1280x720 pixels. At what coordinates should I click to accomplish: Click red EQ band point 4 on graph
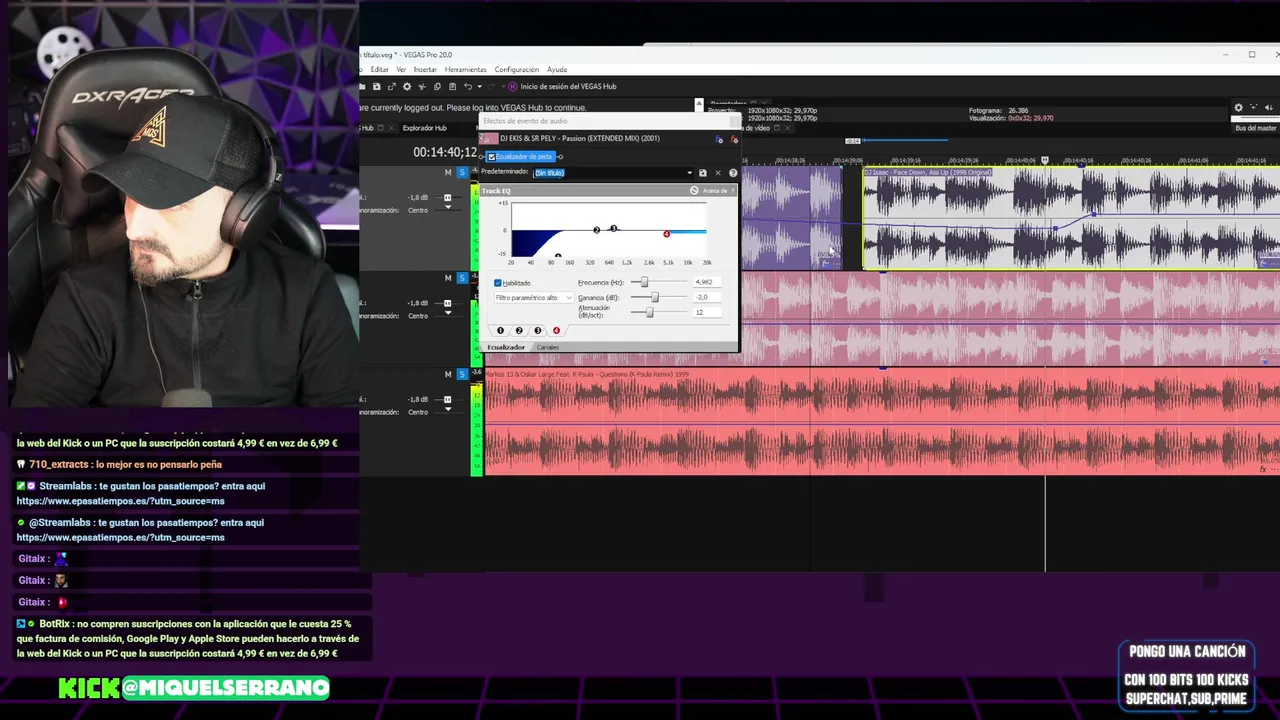(667, 234)
